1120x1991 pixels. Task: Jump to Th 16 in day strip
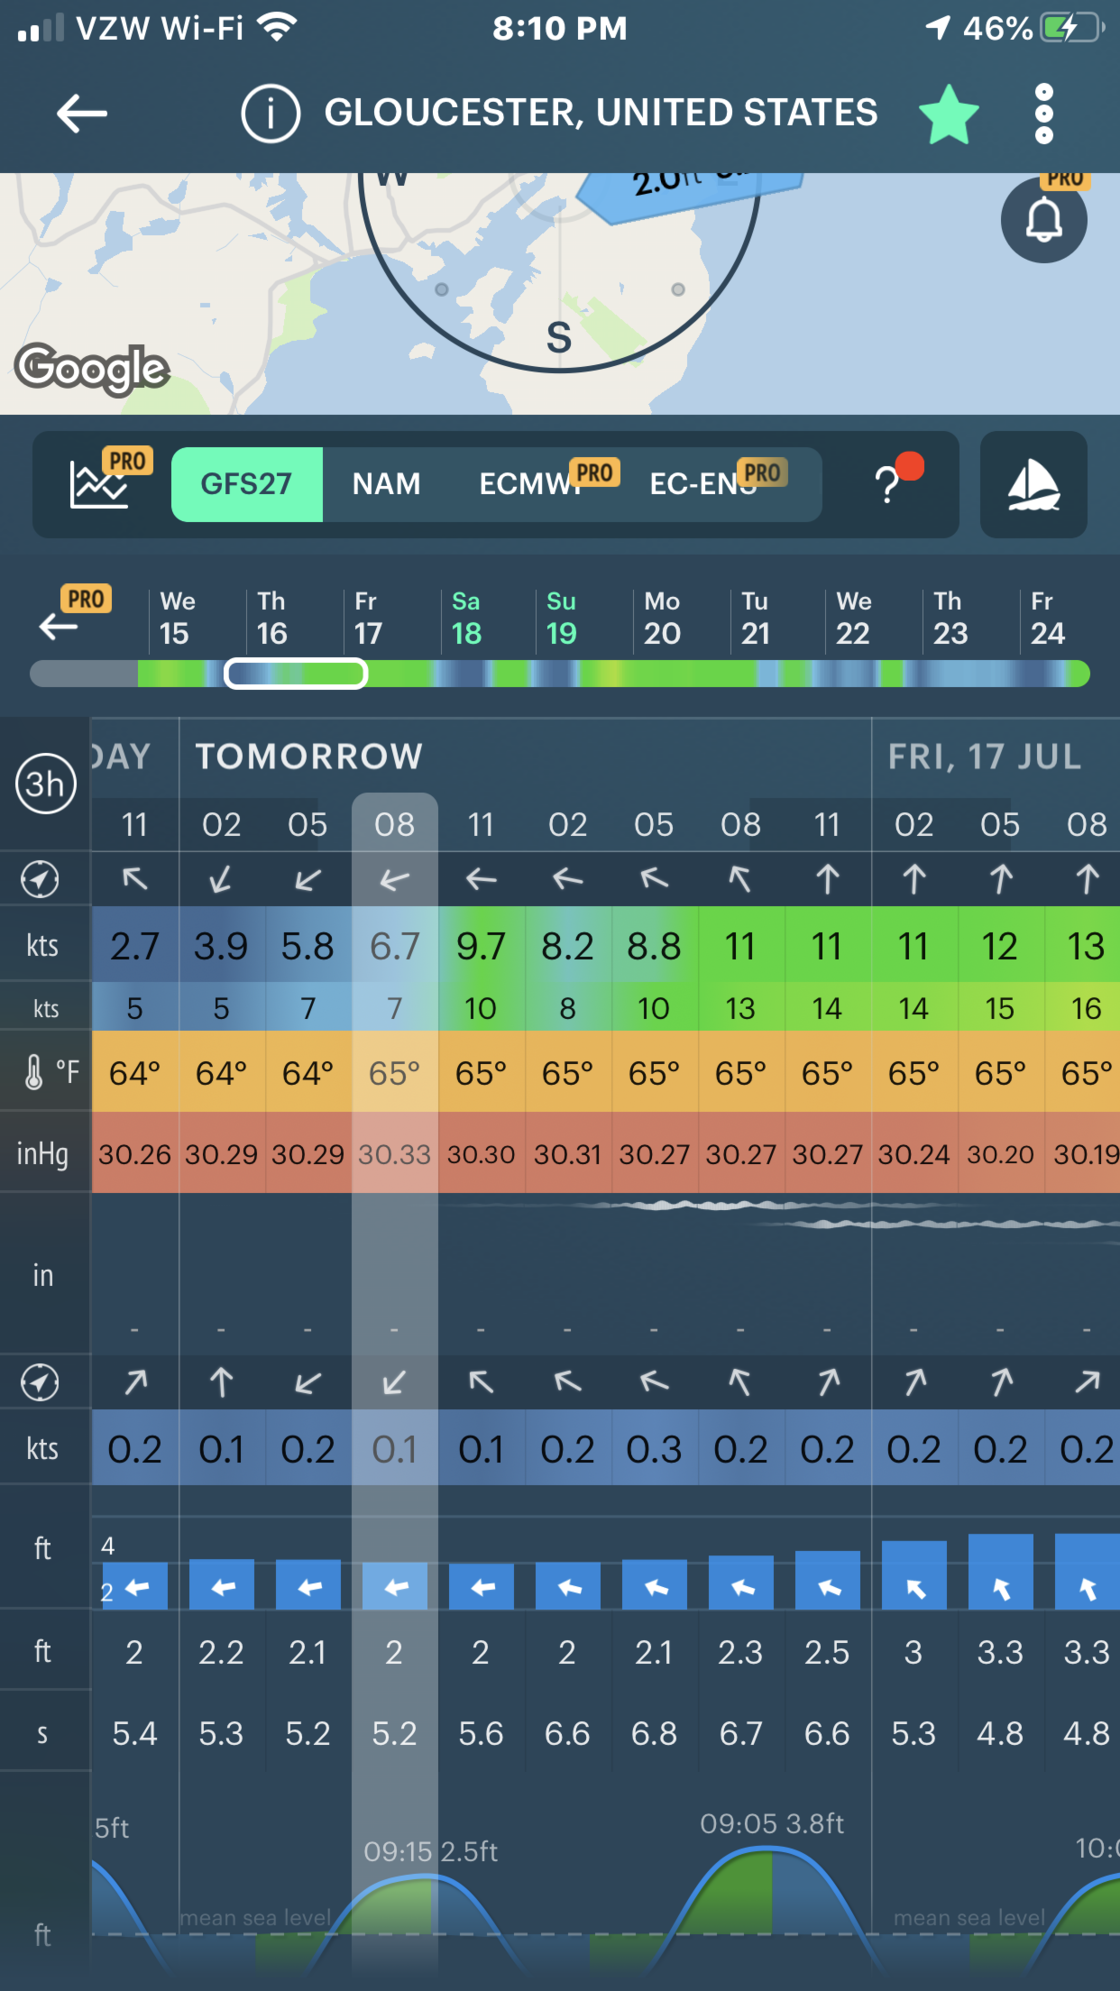click(271, 617)
